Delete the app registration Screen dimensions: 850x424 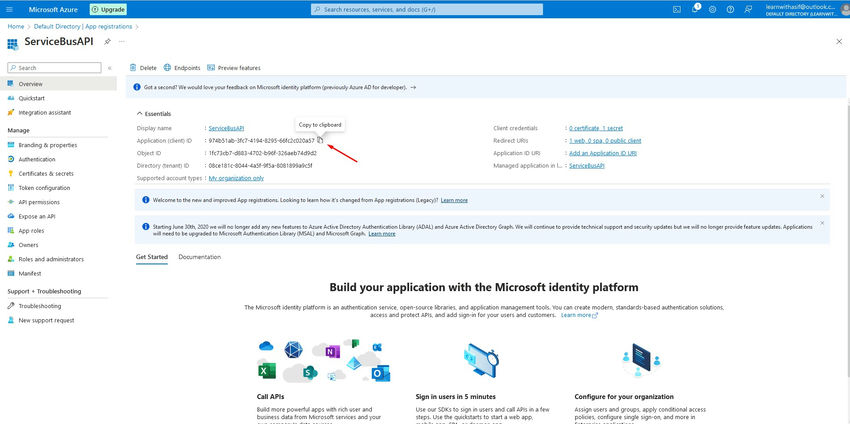[x=143, y=68]
